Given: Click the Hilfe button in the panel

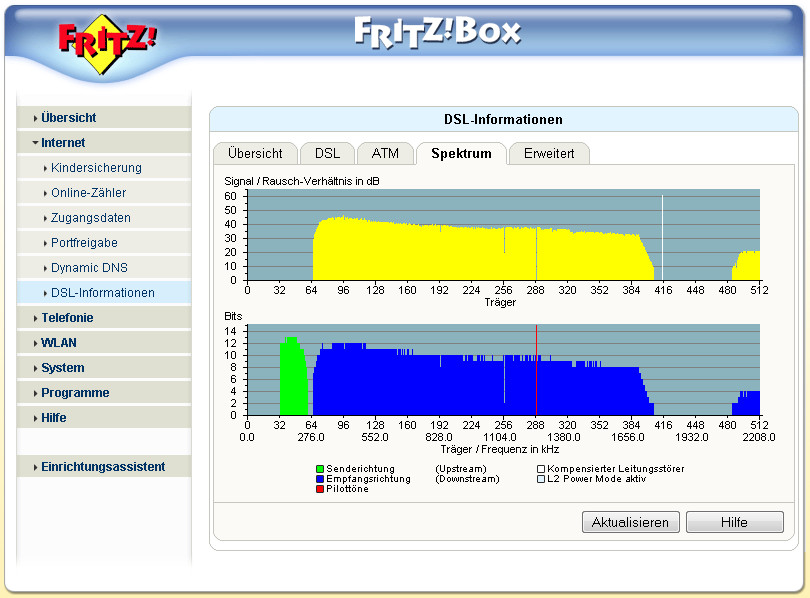Looking at the screenshot, I should (x=735, y=522).
